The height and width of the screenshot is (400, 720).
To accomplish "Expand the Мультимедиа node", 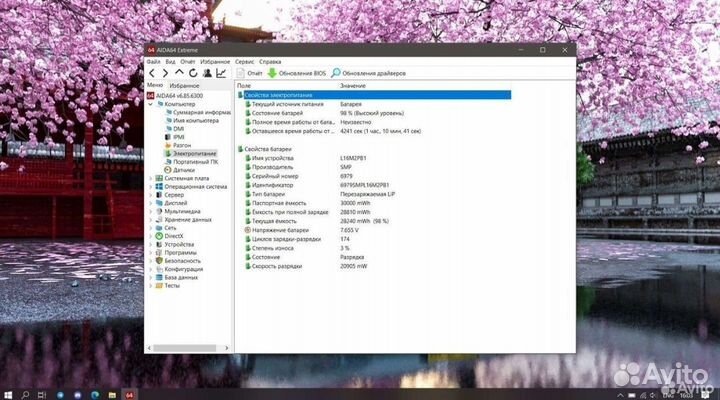I will click(x=150, y=211).
